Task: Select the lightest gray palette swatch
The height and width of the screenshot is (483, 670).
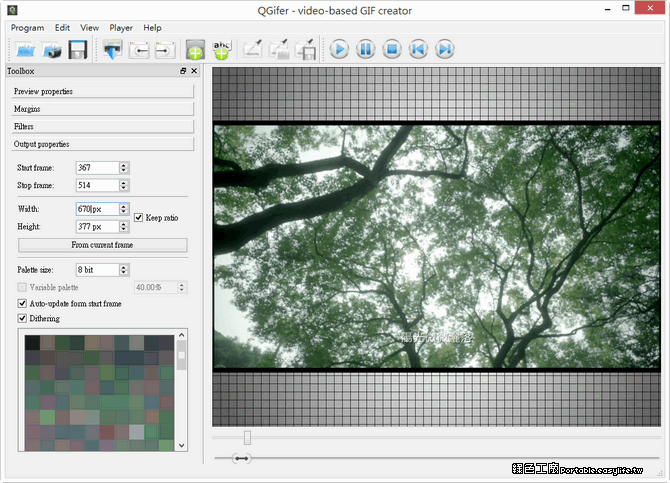Action: point(136,432)
